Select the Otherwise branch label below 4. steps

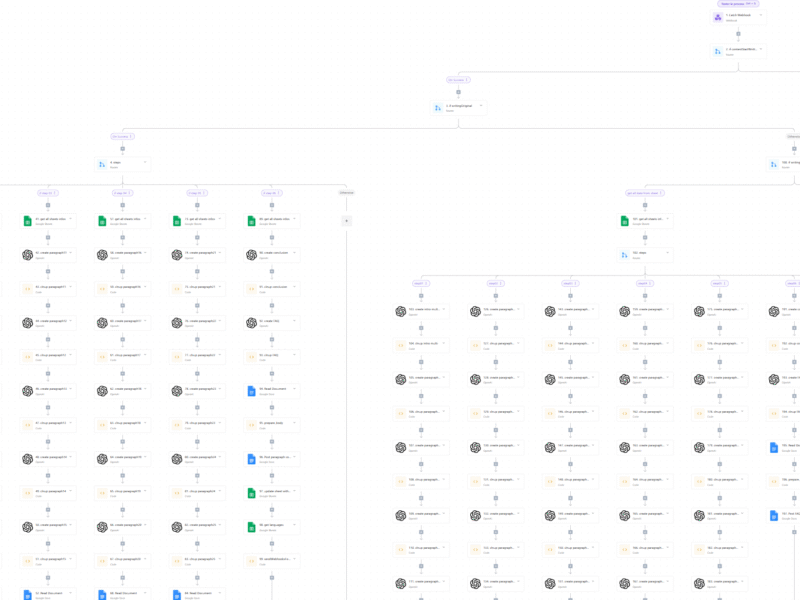pyautogui.click(x=346, y=192)
